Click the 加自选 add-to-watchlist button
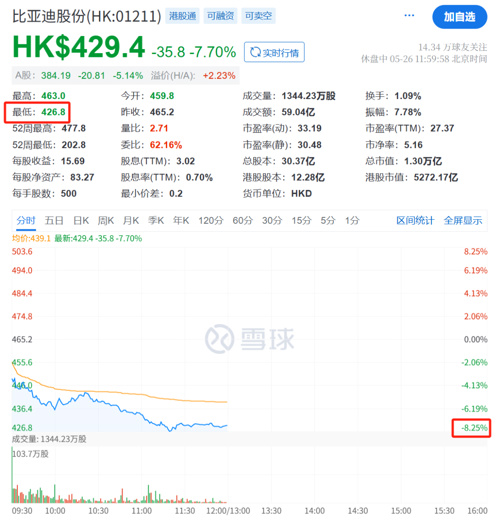 click(x=460, y=17)
